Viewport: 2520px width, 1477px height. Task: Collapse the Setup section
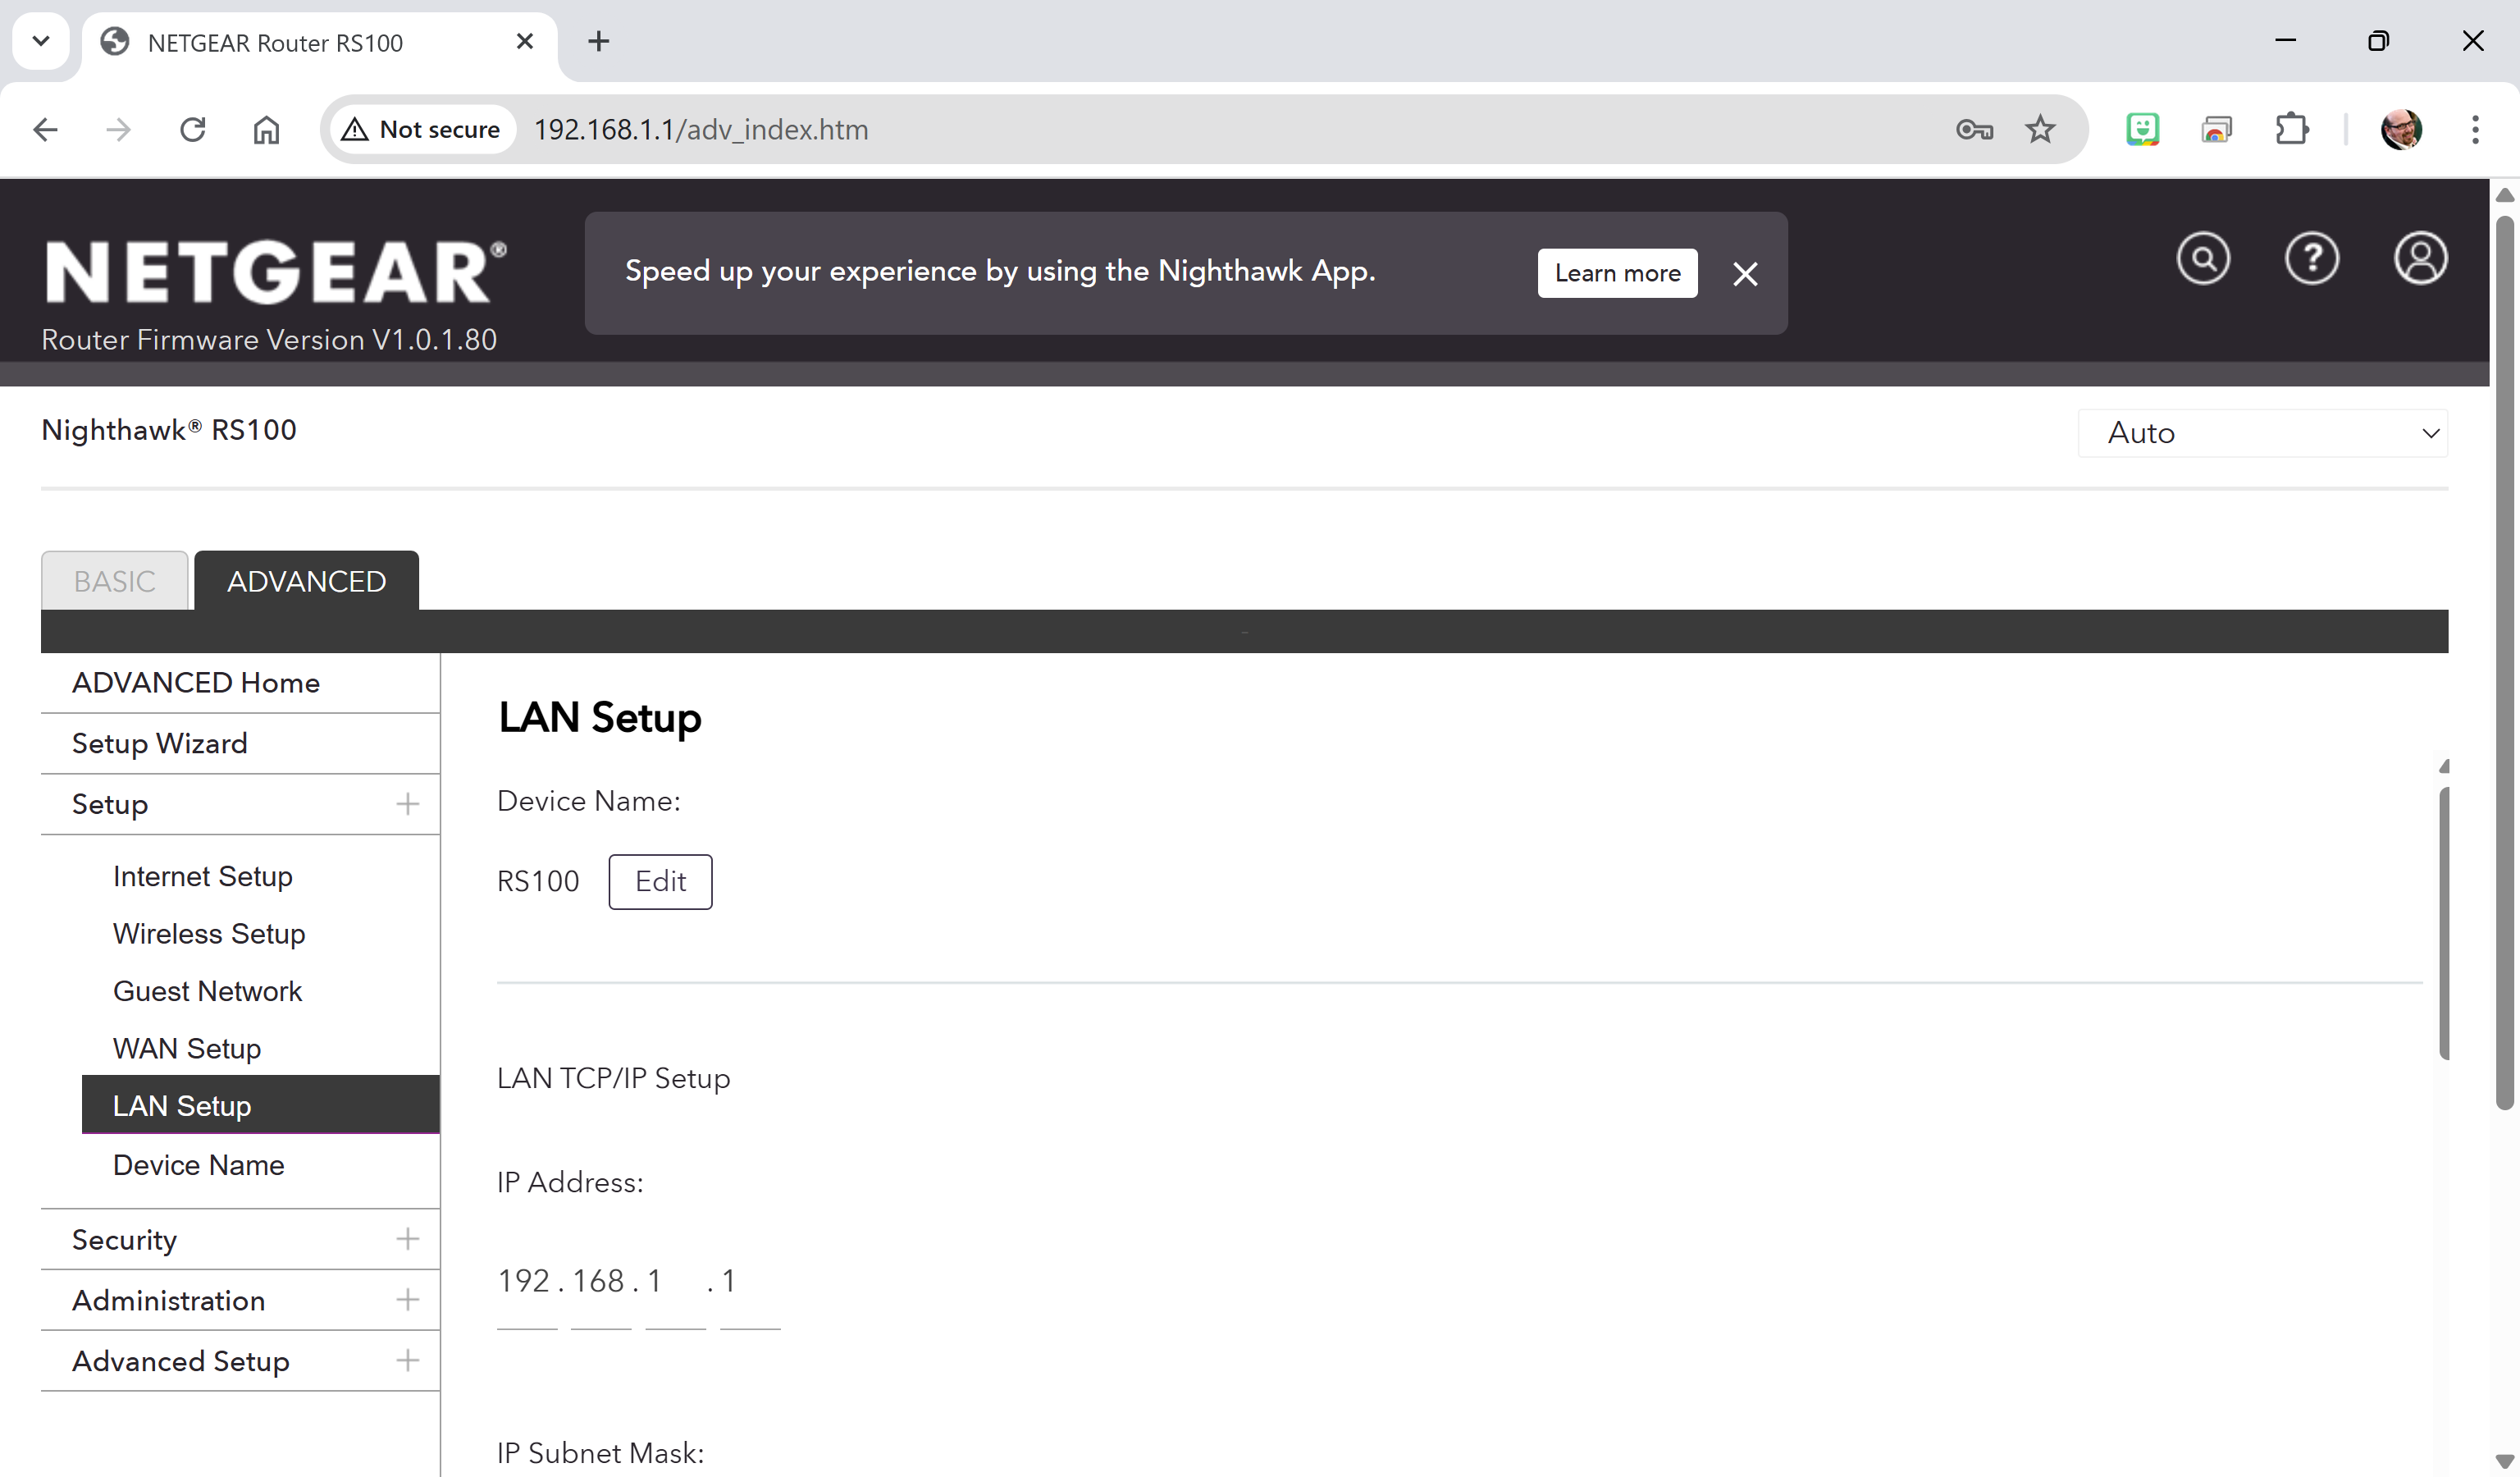point(407,804)
